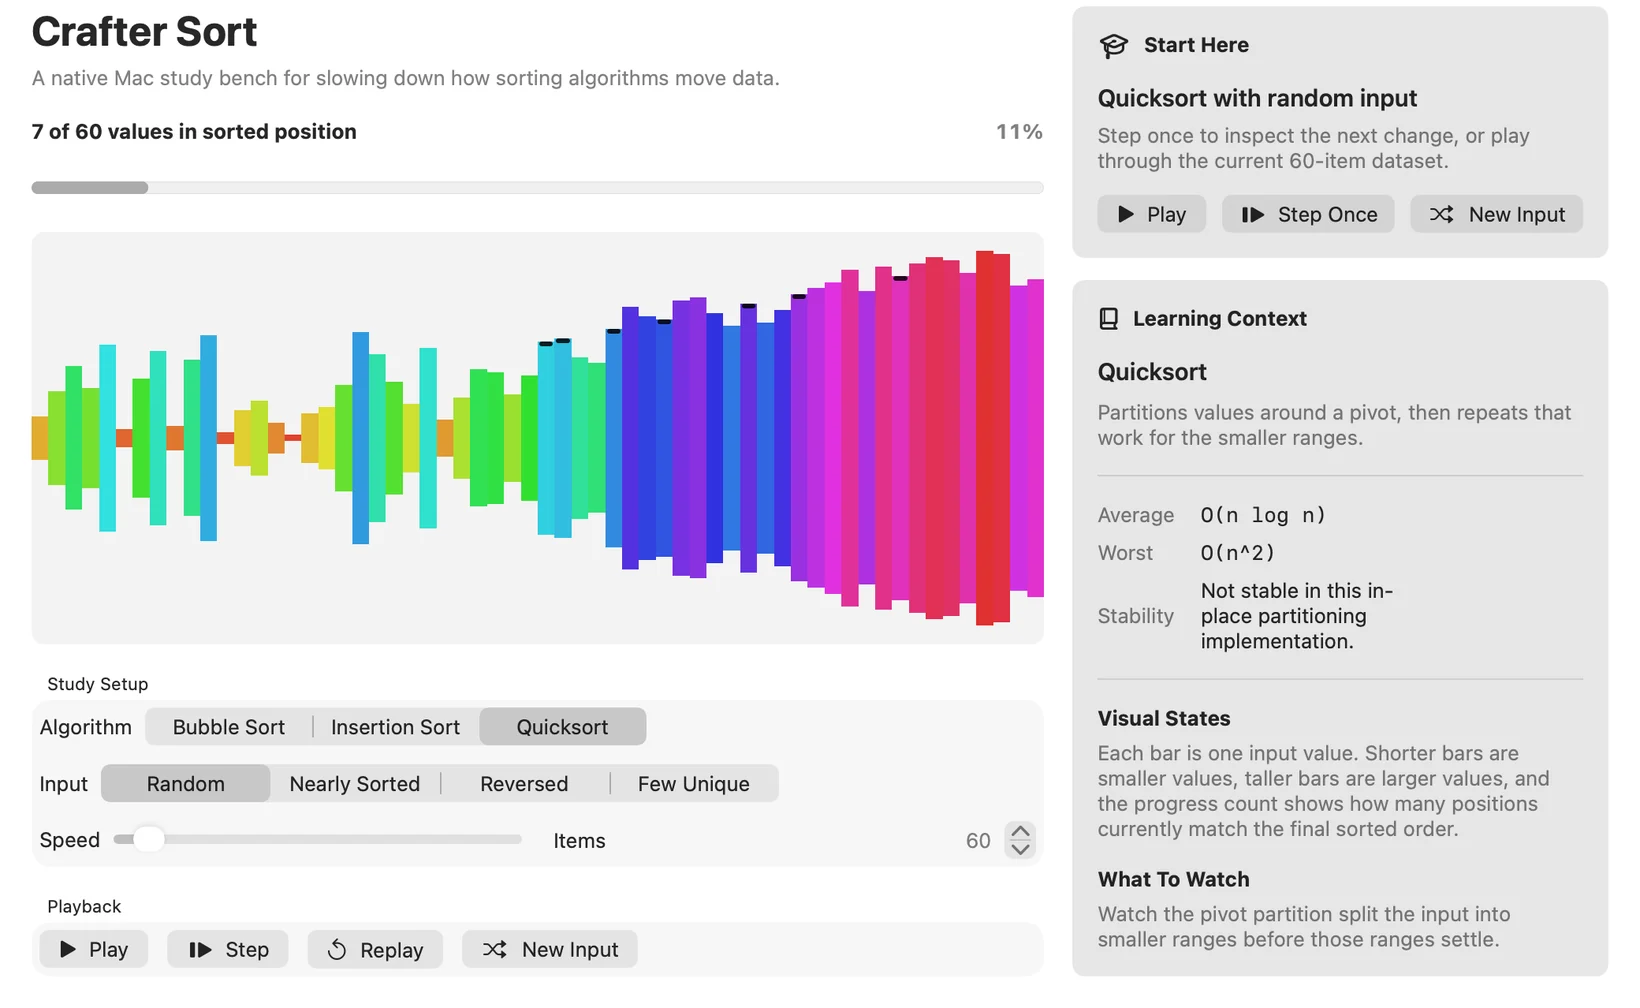Click the Items value 60
Screen dimensions: 1640x1008
978,841
